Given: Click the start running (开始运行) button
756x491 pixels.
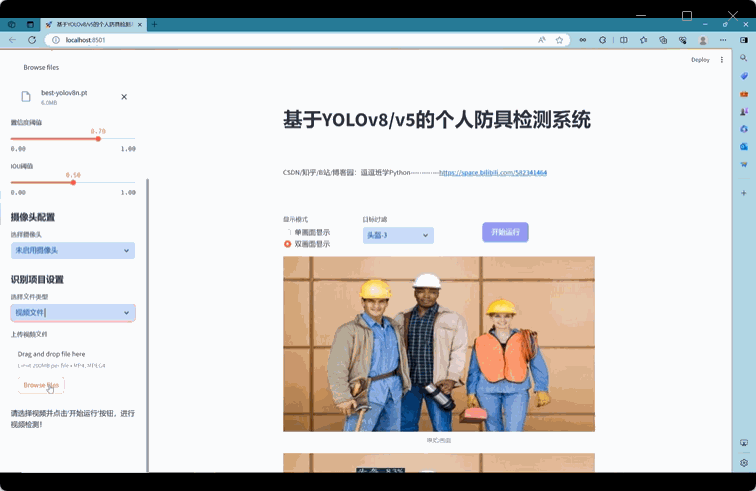Looking at the screenshot, I should [x=505, y=232].
